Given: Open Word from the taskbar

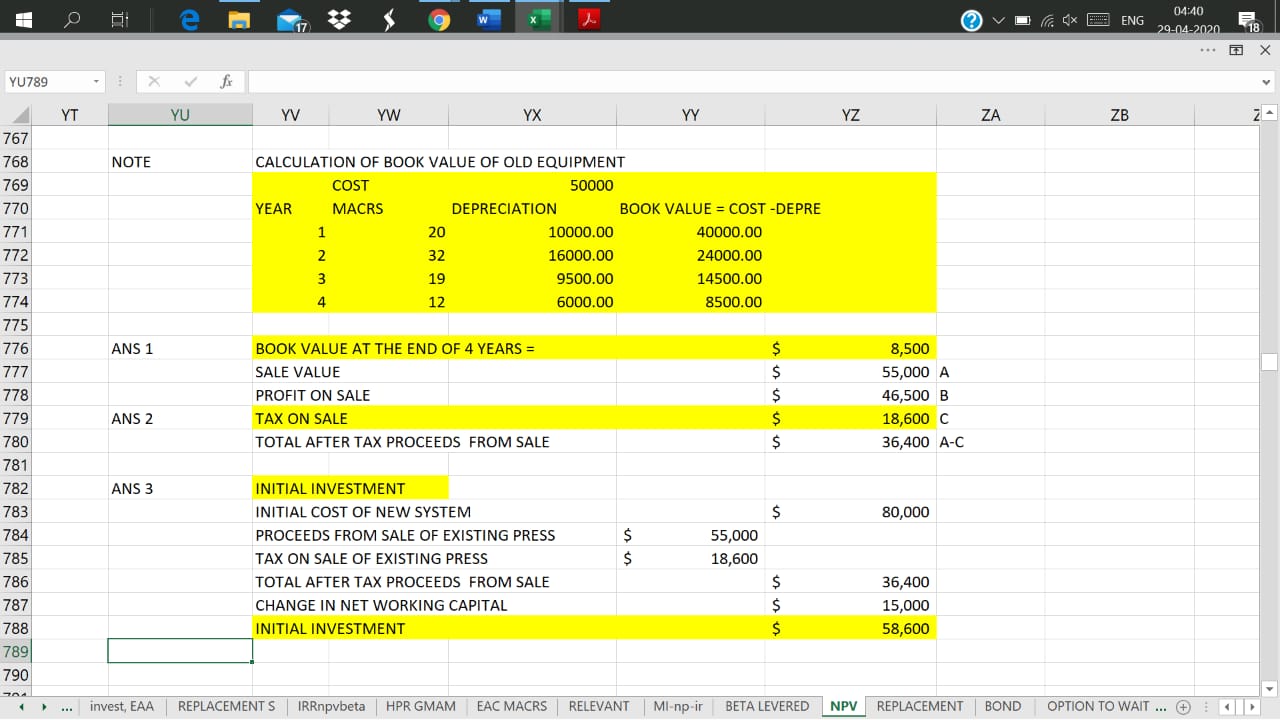Looking at the screenshot, I should click(x=489, y=21).
